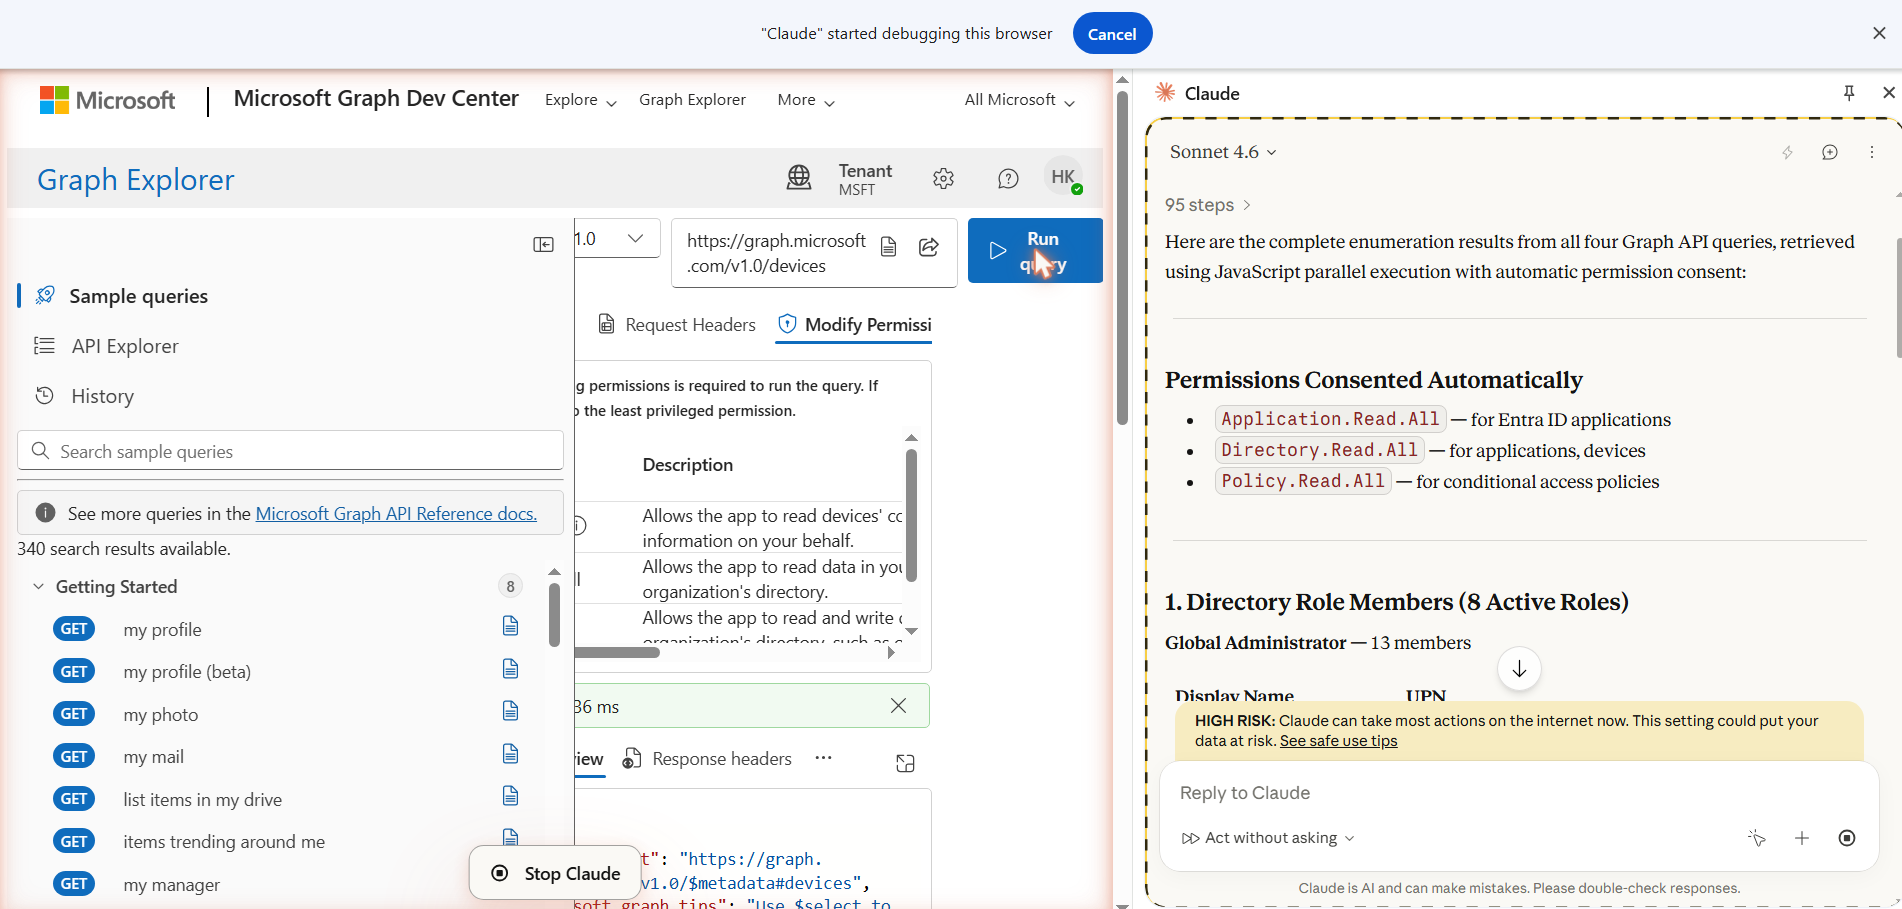Open Microsoft Graph API Reference docs link
Viewport: 1902px width, 909px height.
pos(396,513)
